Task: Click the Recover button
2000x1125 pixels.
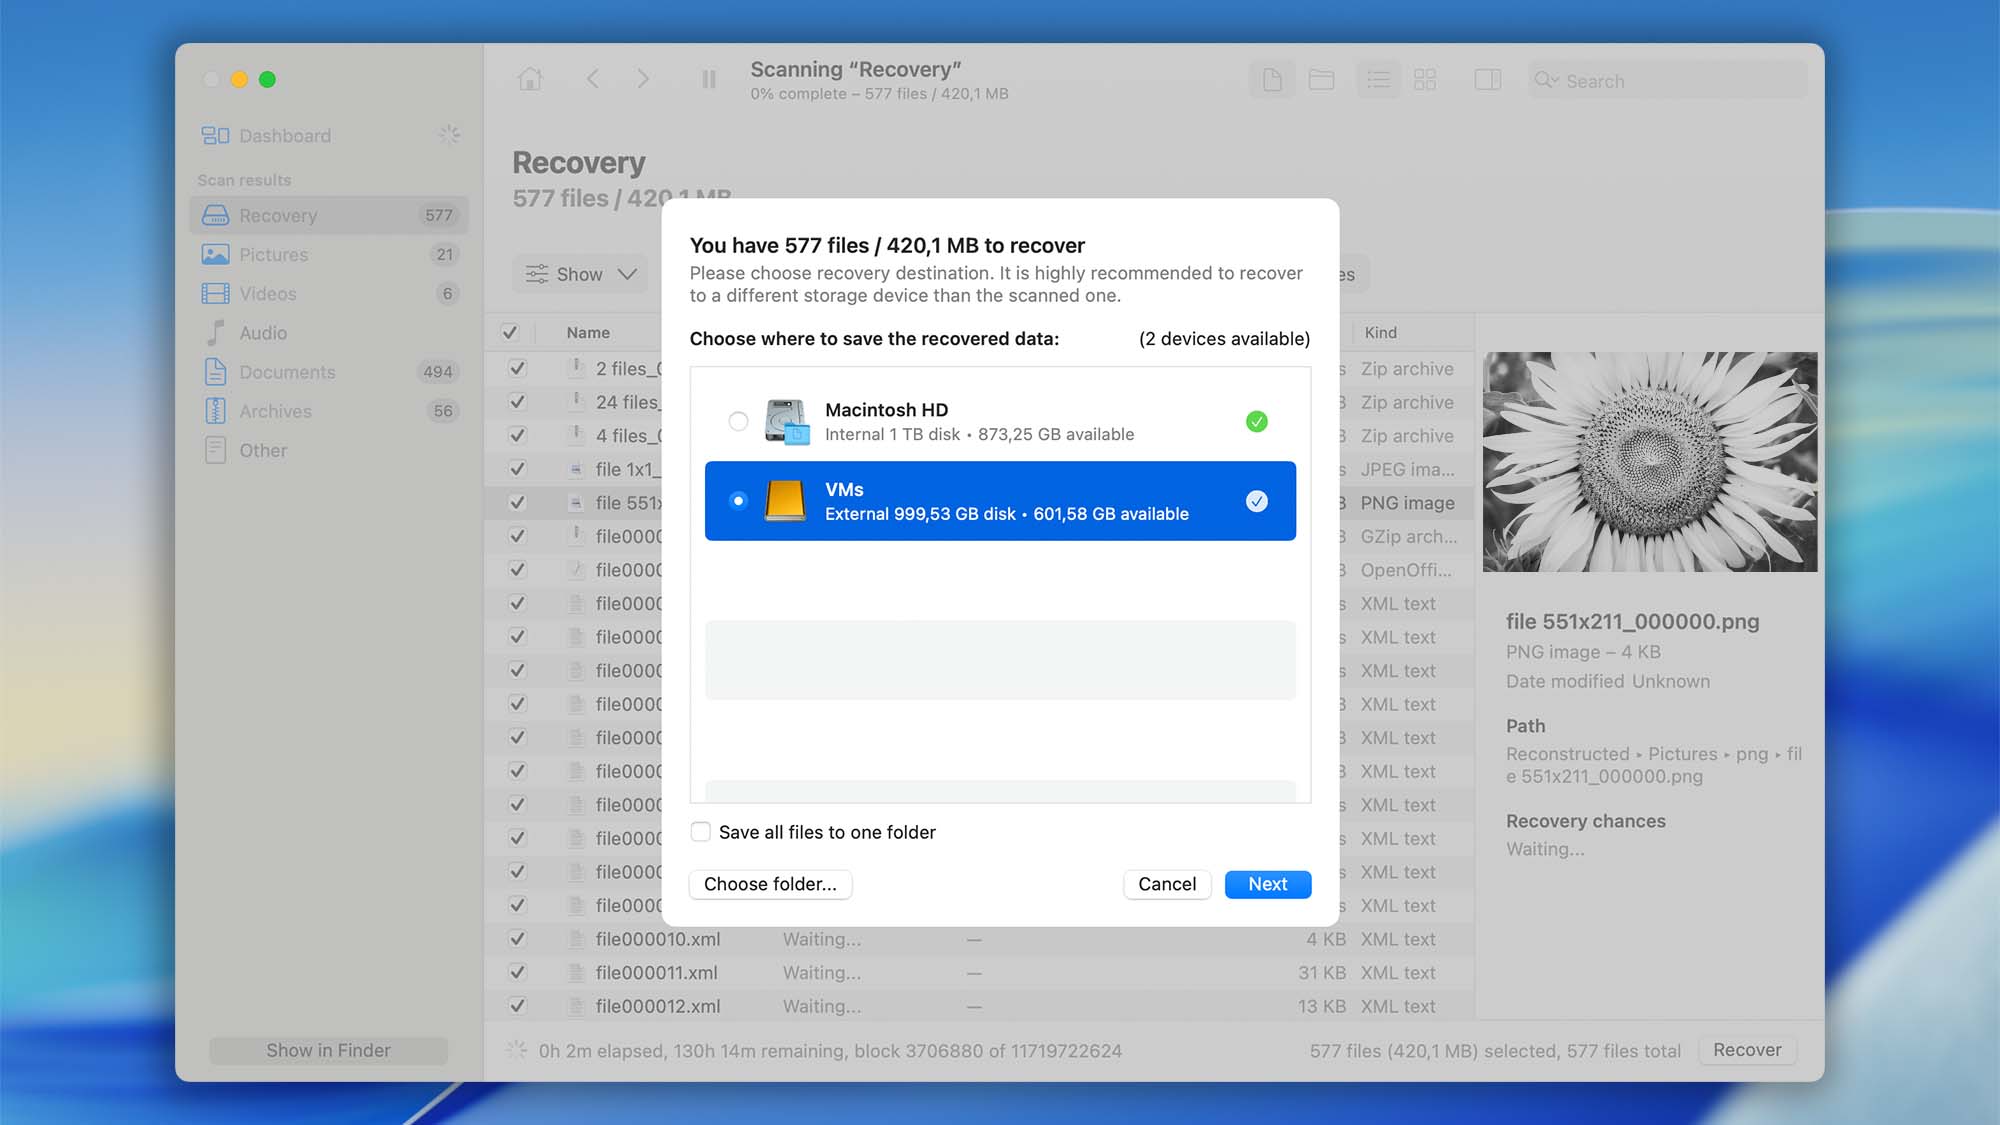Action: coord(1747,1050)
